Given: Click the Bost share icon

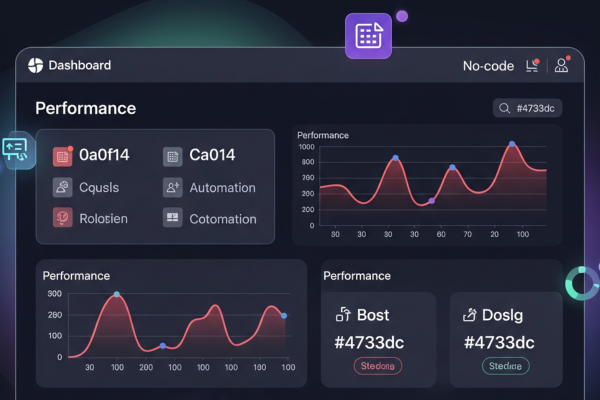Looking at the screenshot, I should tap(343, 315).
